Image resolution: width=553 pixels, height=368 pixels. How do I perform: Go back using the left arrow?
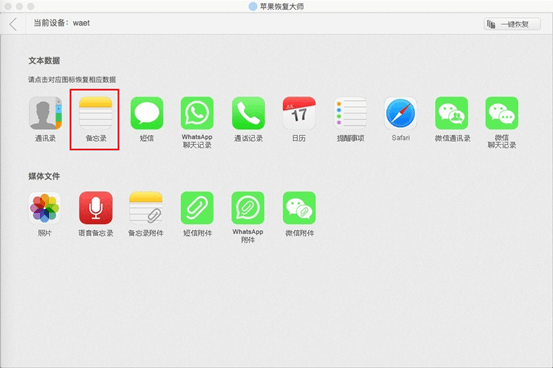click(13, 24)
